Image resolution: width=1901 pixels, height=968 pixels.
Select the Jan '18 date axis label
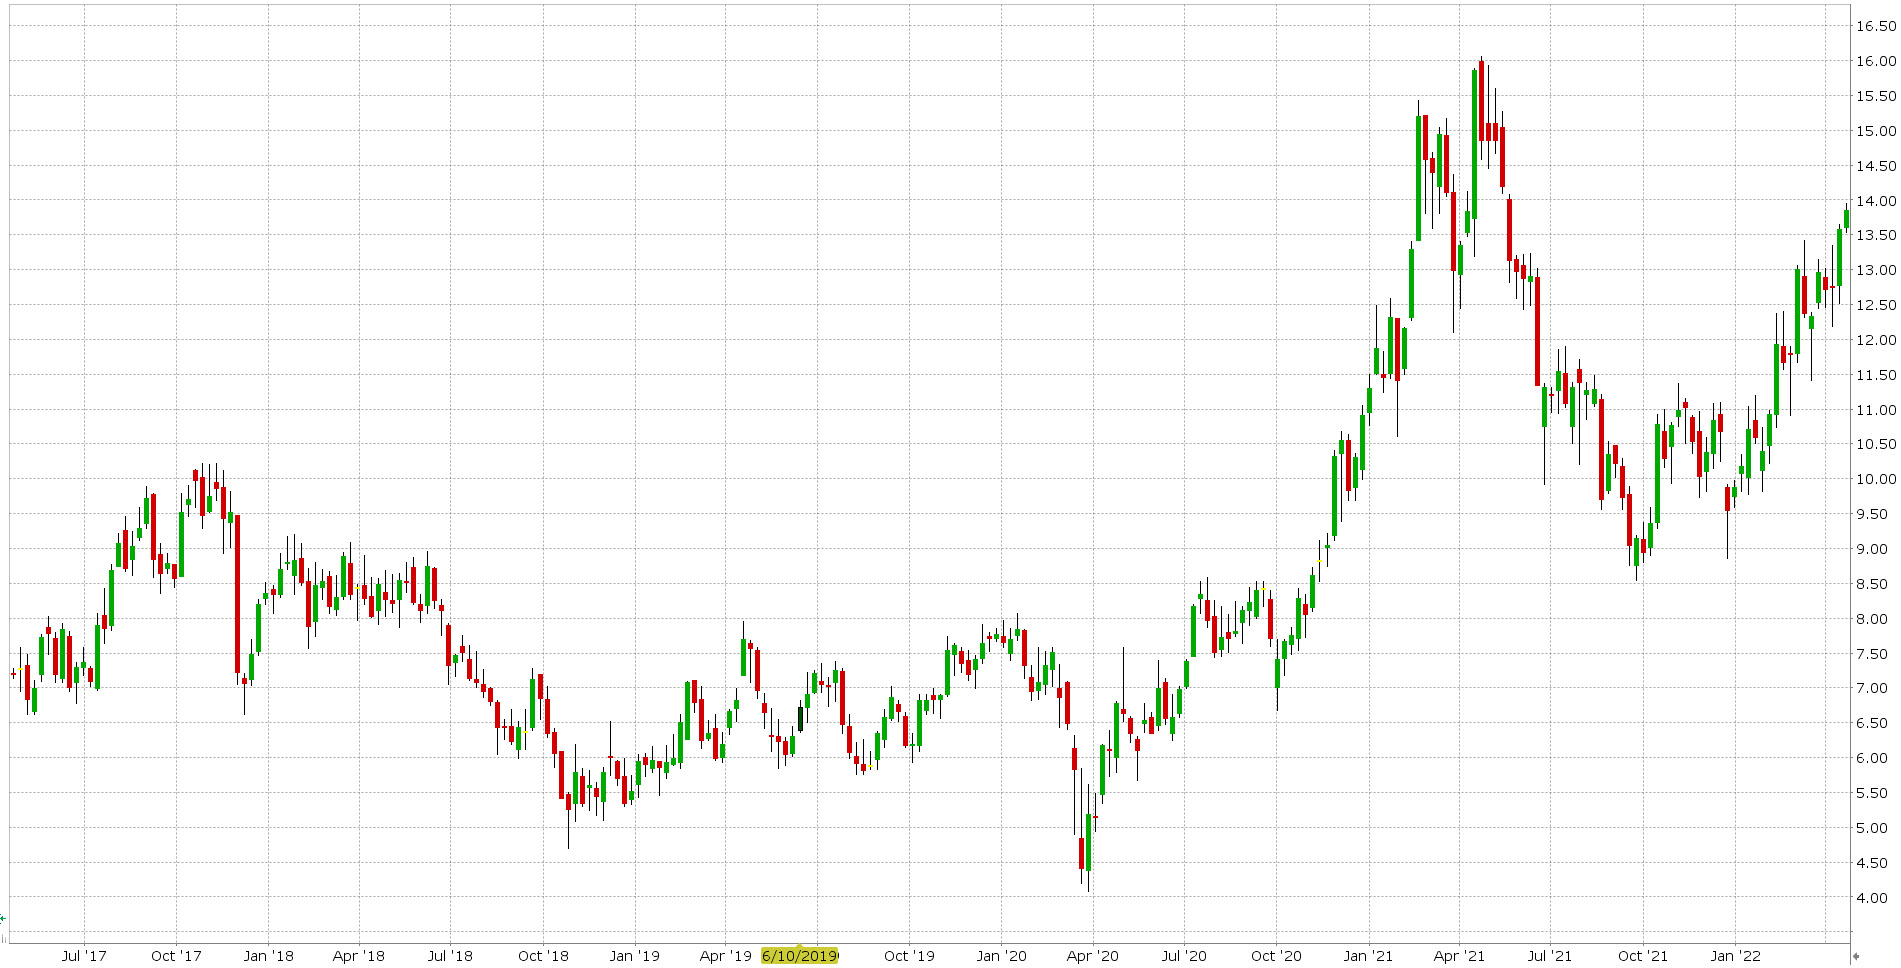(x=269, y=955)
